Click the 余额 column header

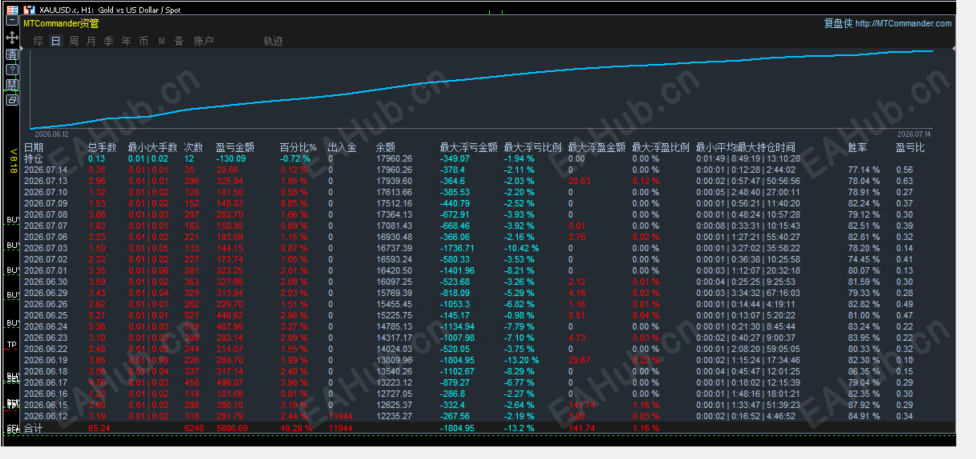click(x=386, y=148)
